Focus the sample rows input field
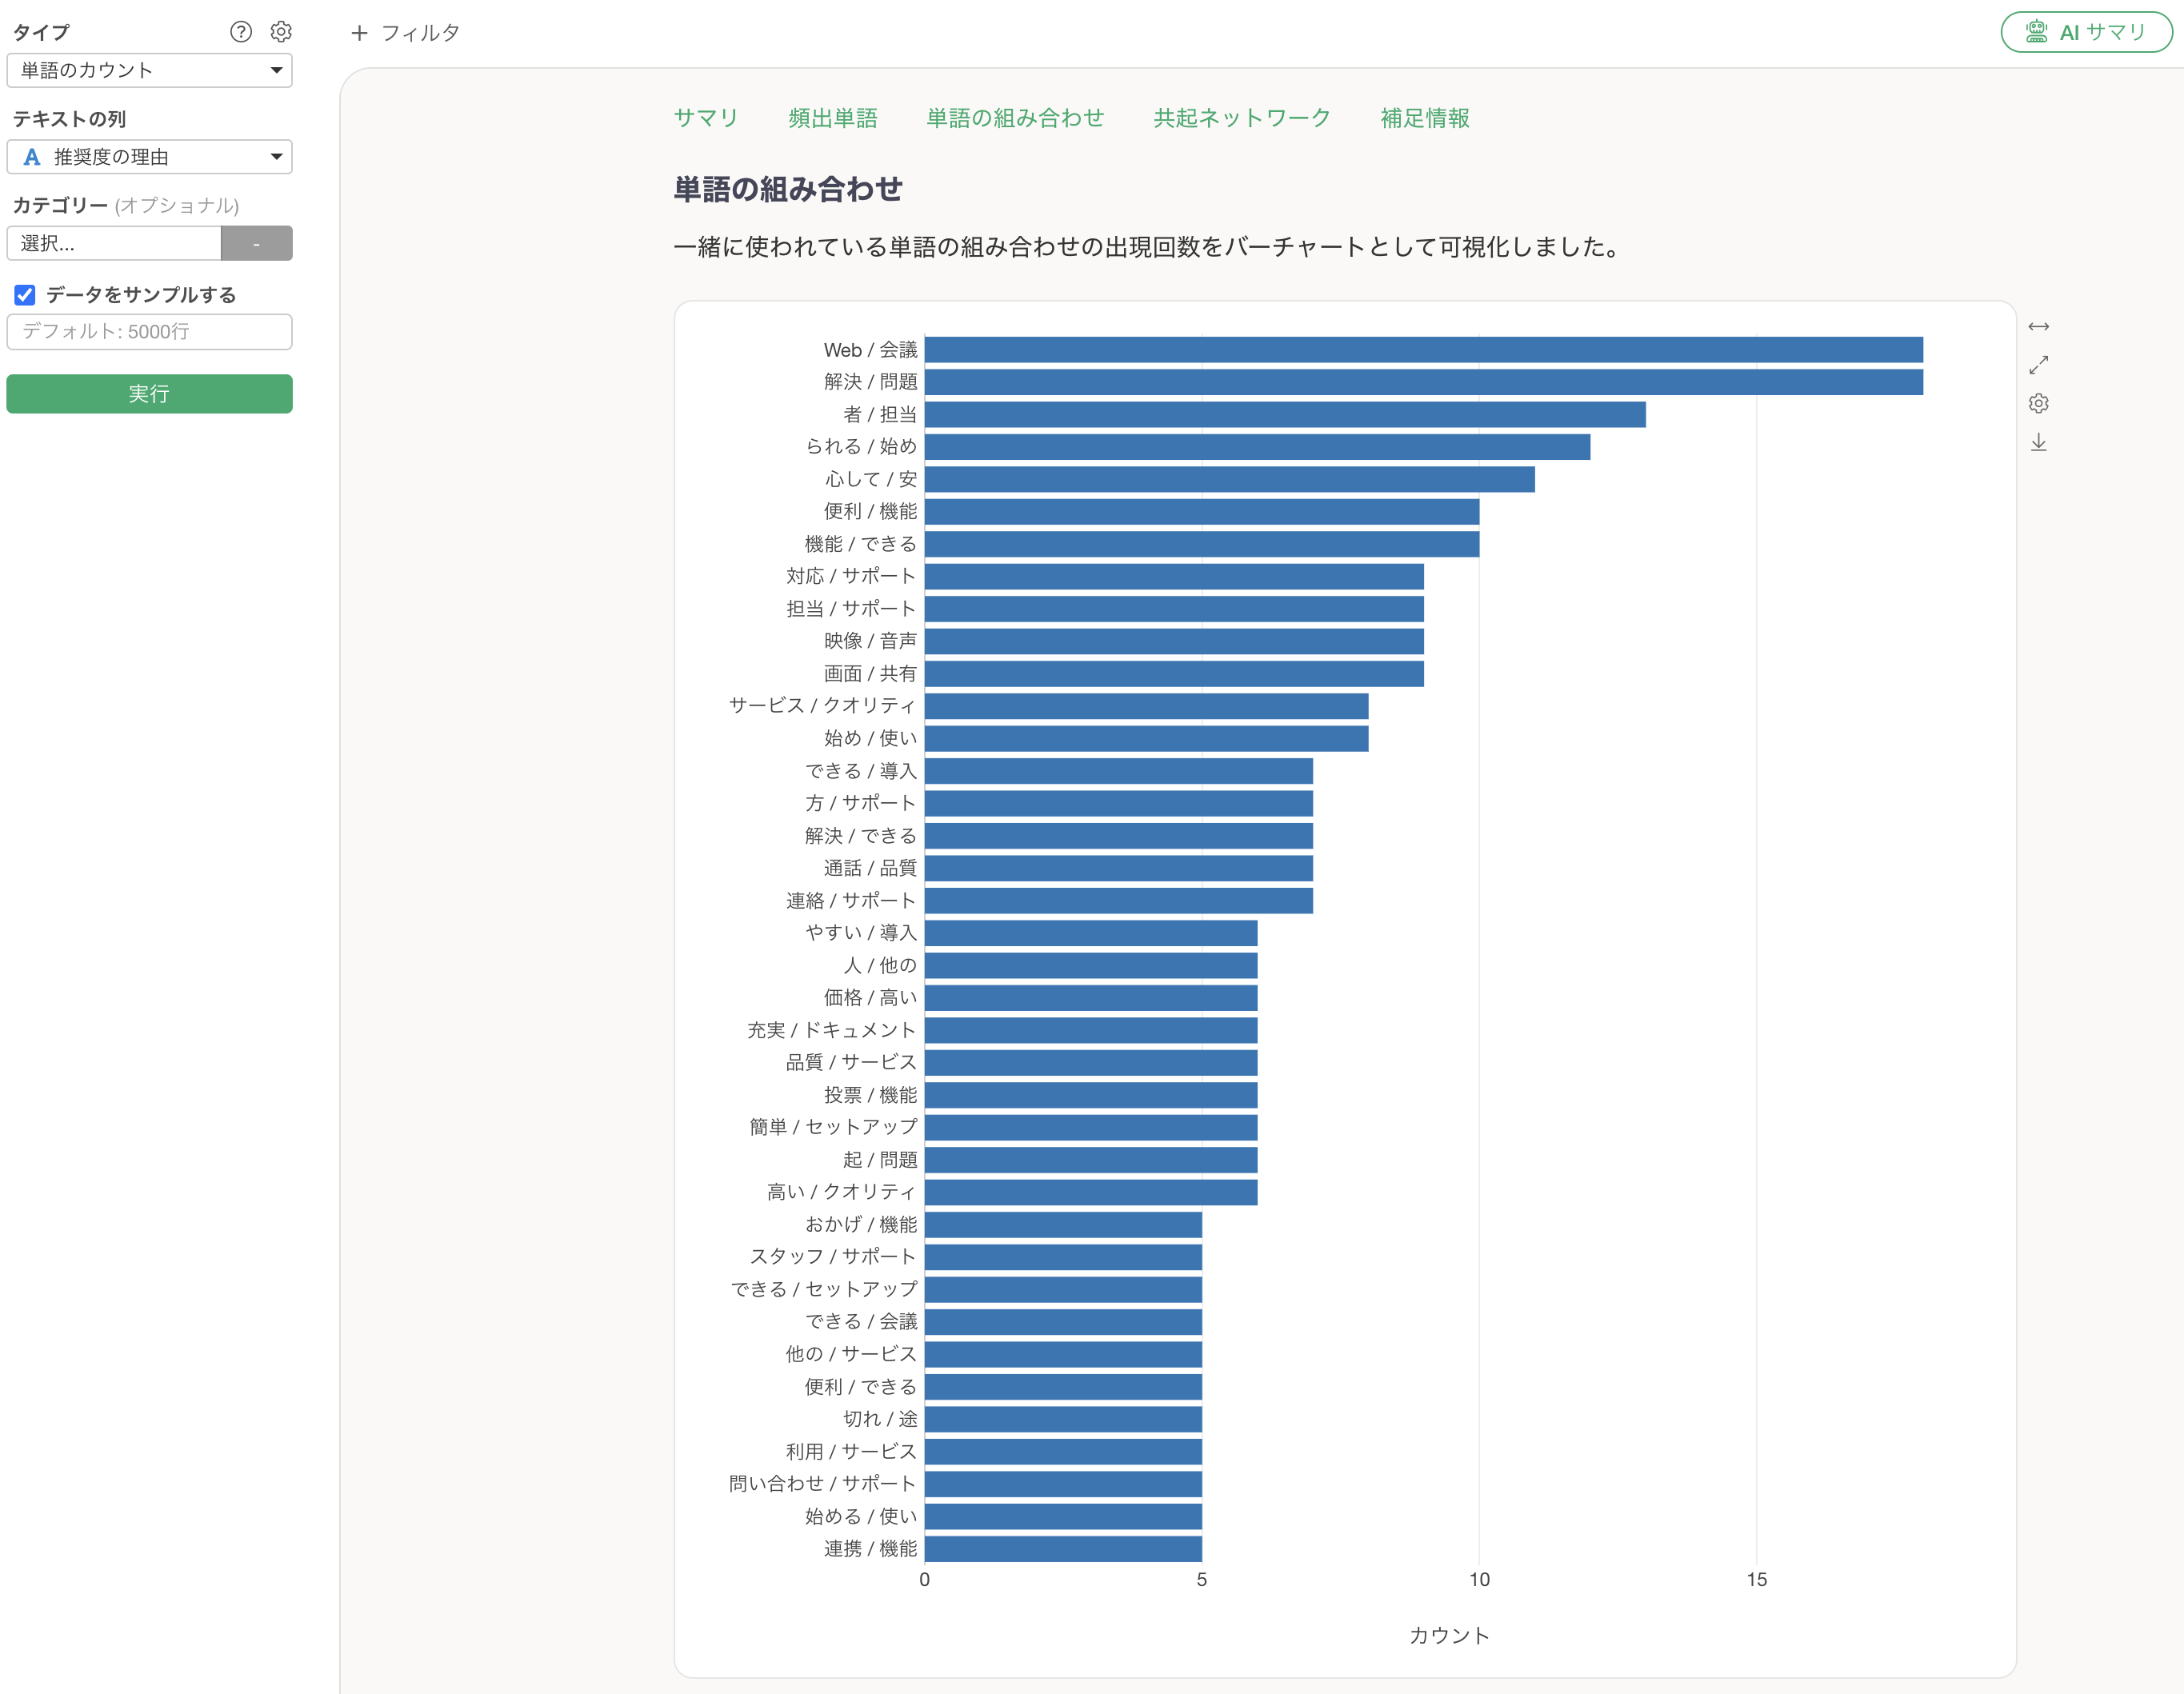 coord(149,332)
